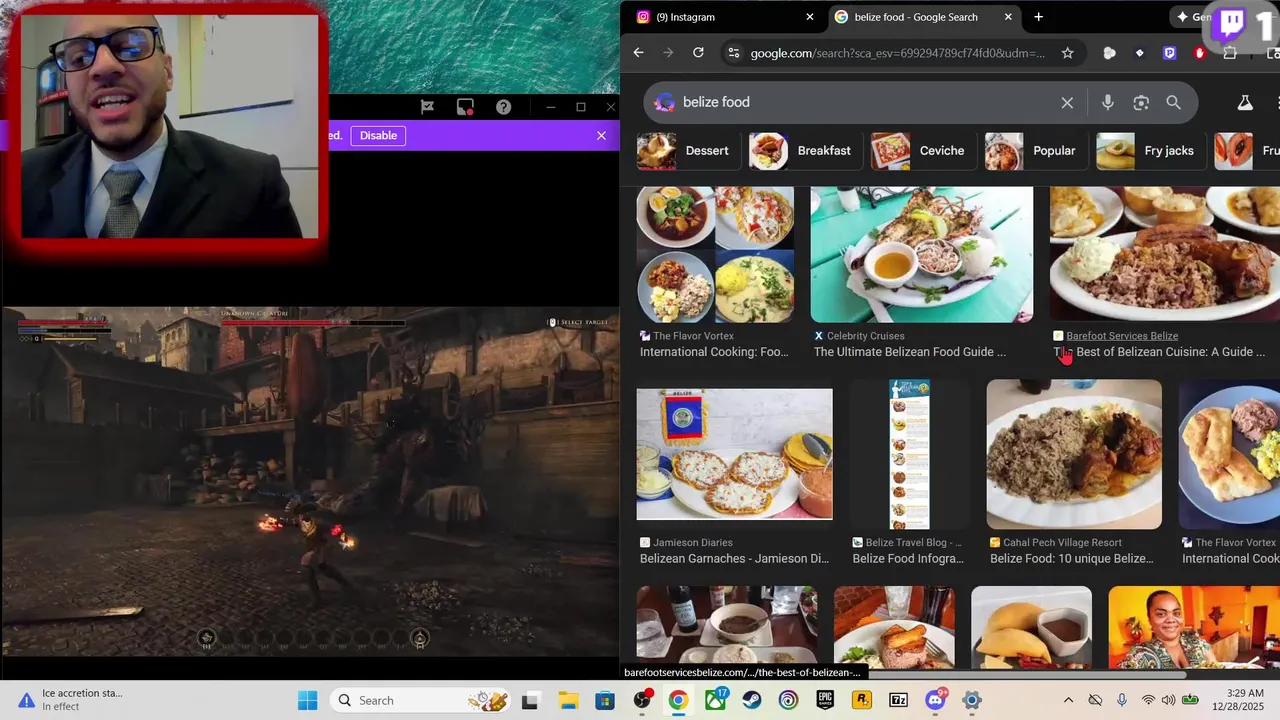Open the Barefoot Services Belize source link

(x=1122, y=336)
